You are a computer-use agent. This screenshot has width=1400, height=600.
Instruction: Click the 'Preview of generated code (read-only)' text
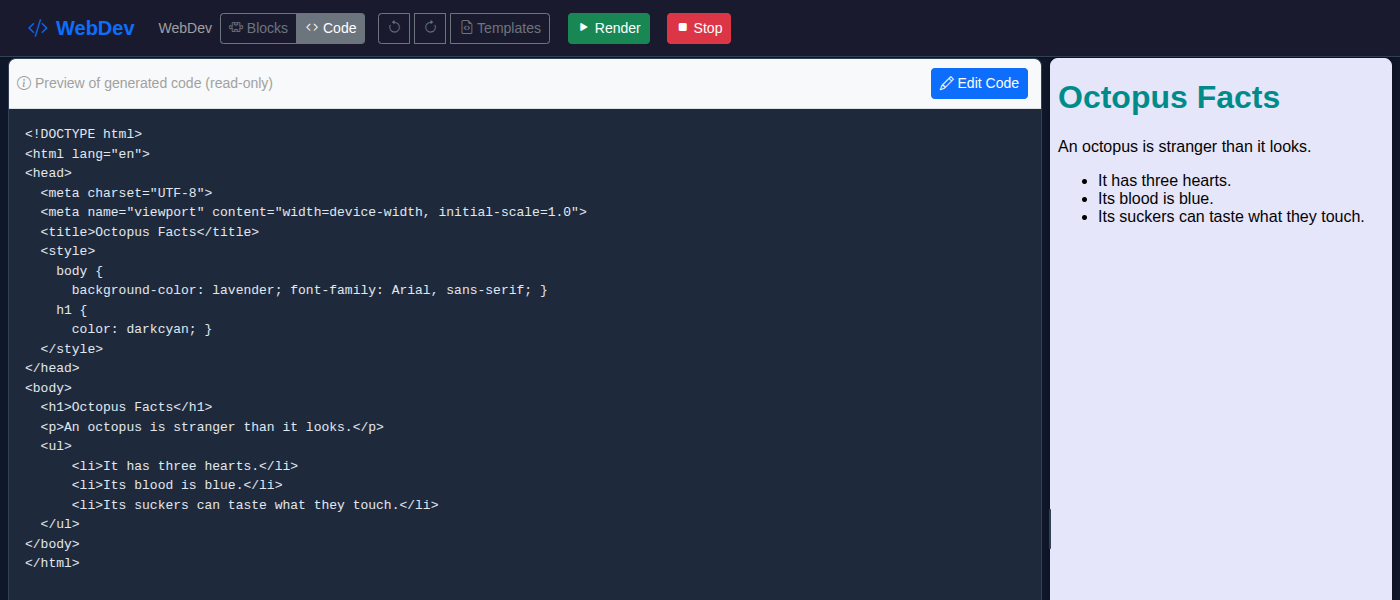tap(154, 83)
